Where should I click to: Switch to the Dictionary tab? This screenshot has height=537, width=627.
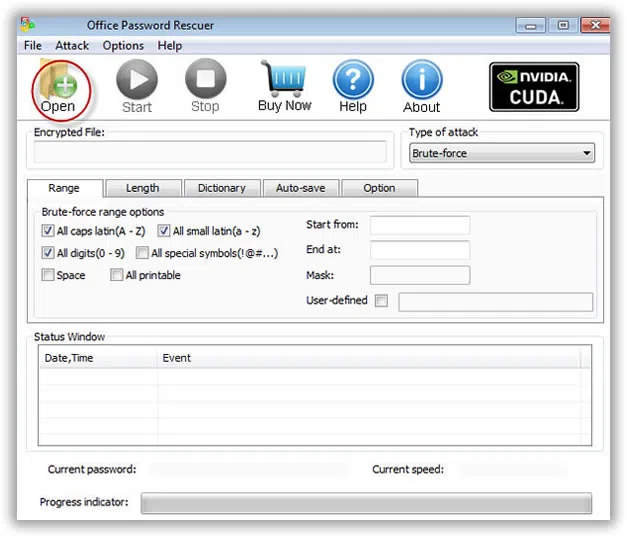click(x=222, y=188)
